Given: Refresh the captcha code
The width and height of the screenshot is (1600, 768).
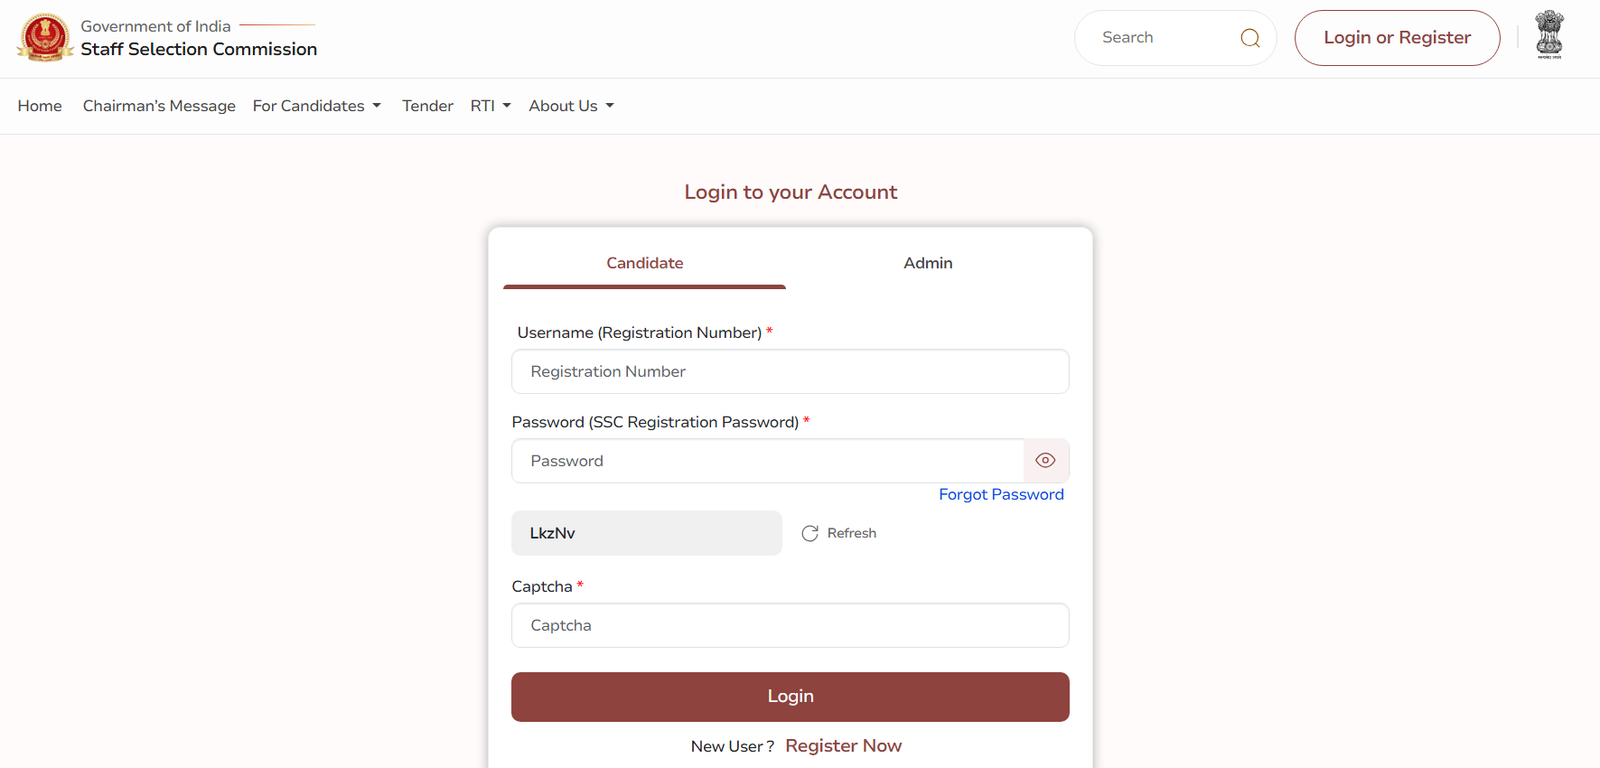Looking at the screenshot, I should pos(839,533).
